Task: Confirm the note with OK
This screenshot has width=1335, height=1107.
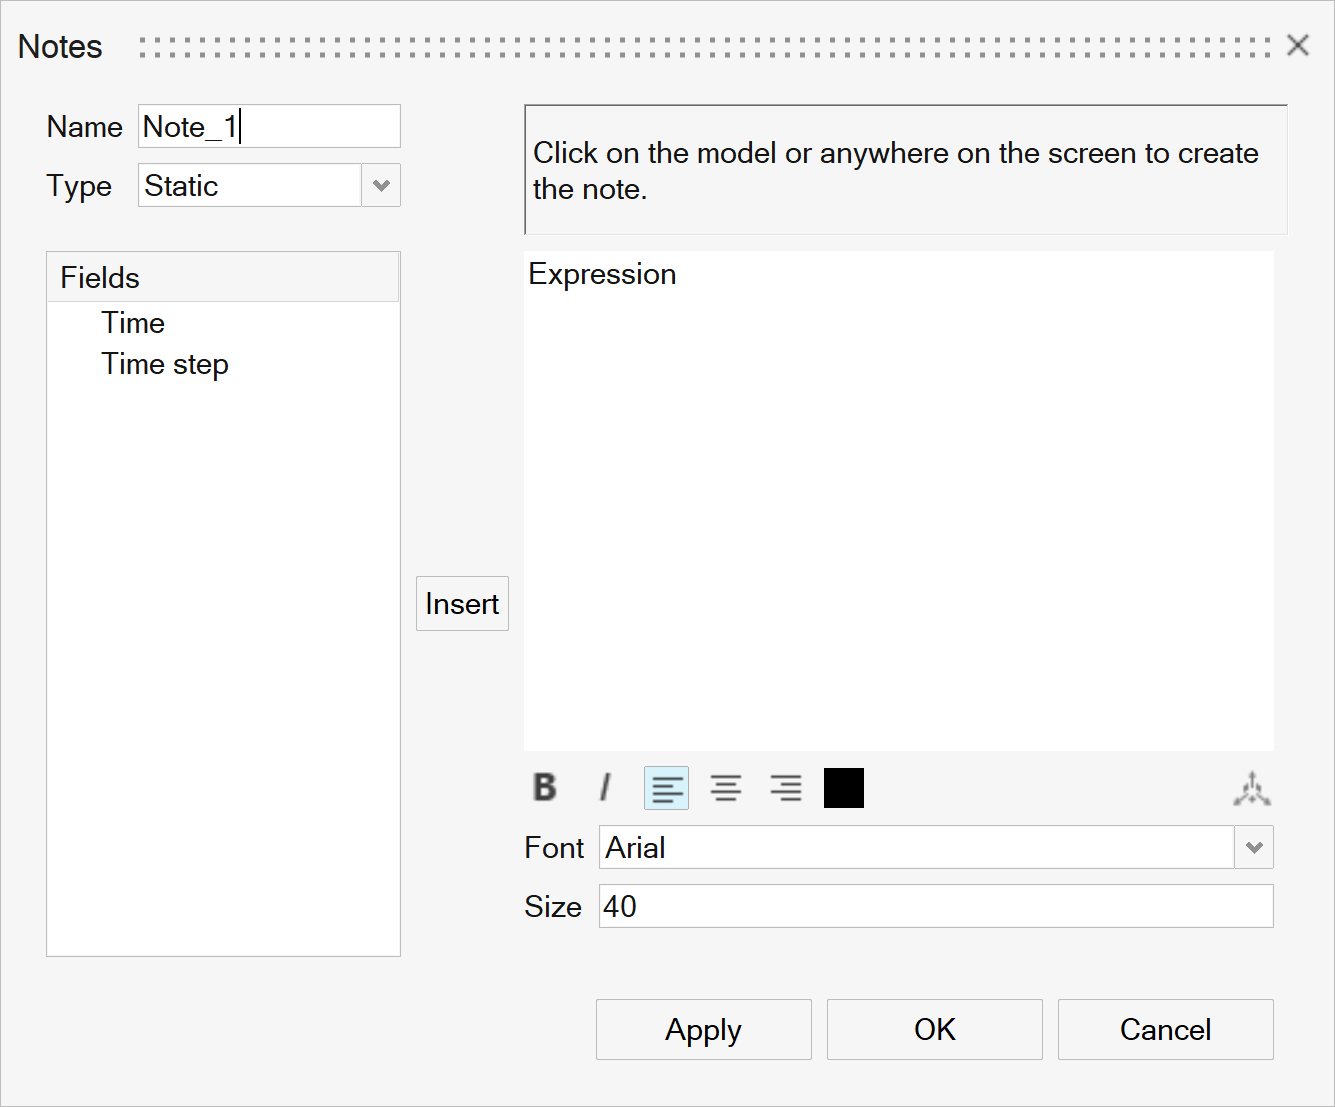Action: click(934, 1029)
